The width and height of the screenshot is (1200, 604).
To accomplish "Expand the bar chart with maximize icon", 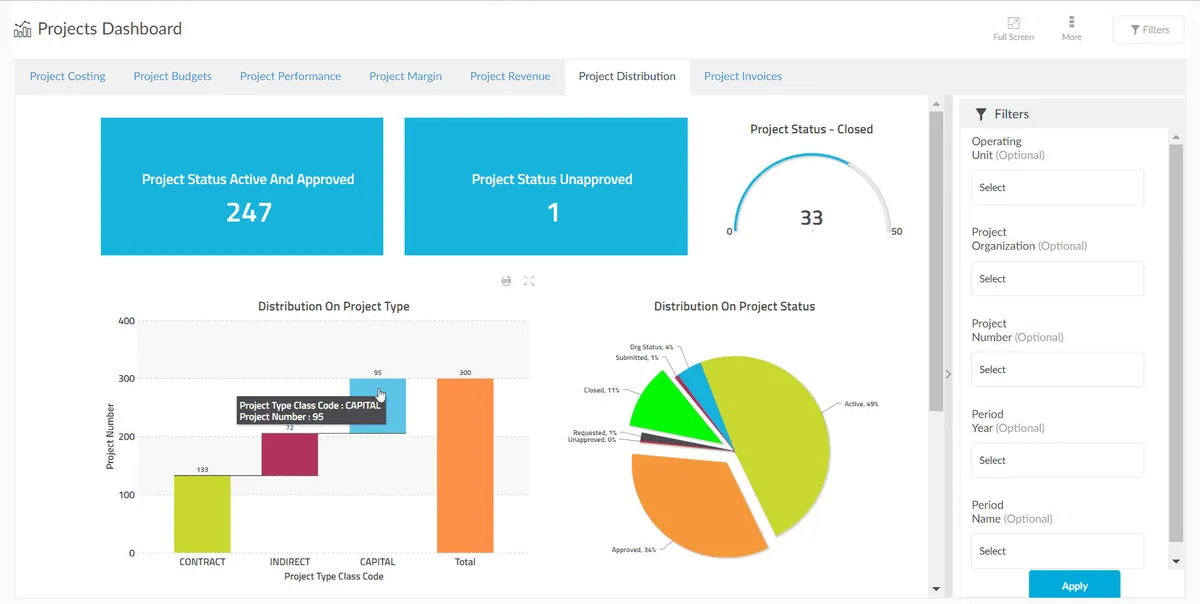I will [529, 281].
